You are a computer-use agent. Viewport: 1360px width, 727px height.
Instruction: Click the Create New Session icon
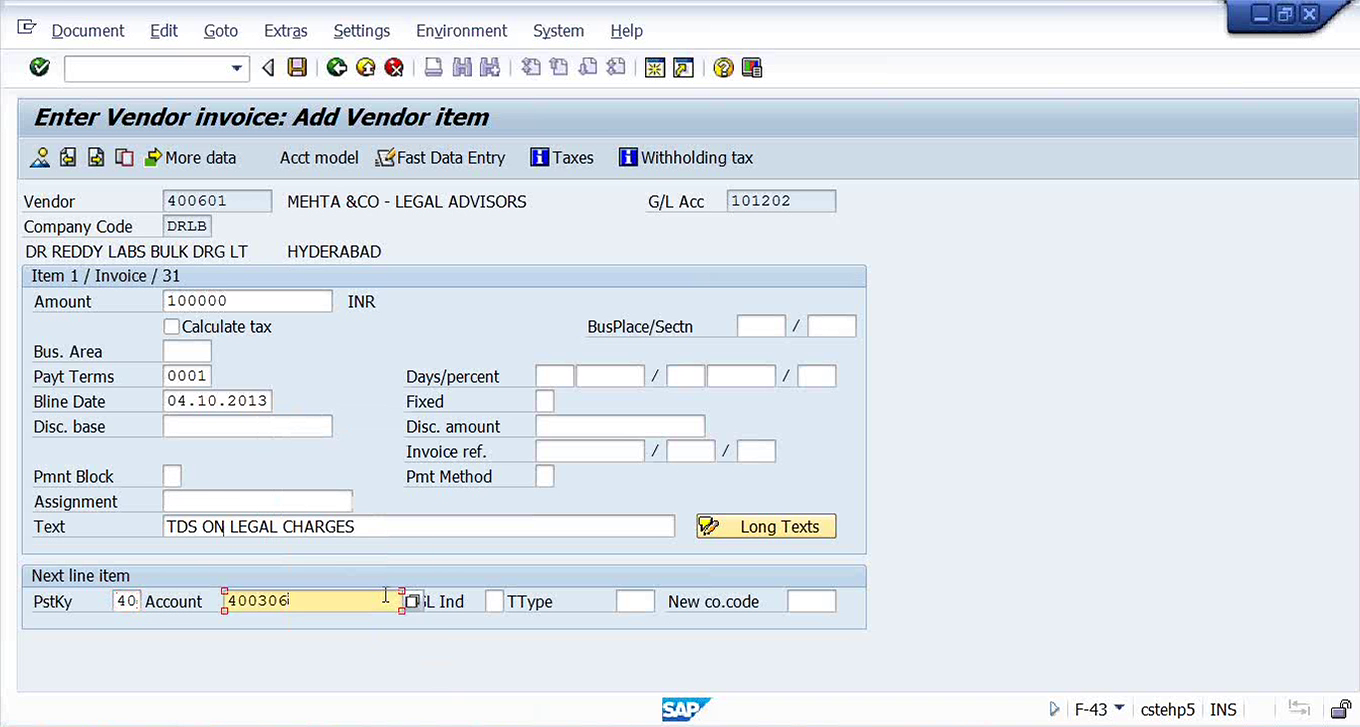(x=655, y=68)
